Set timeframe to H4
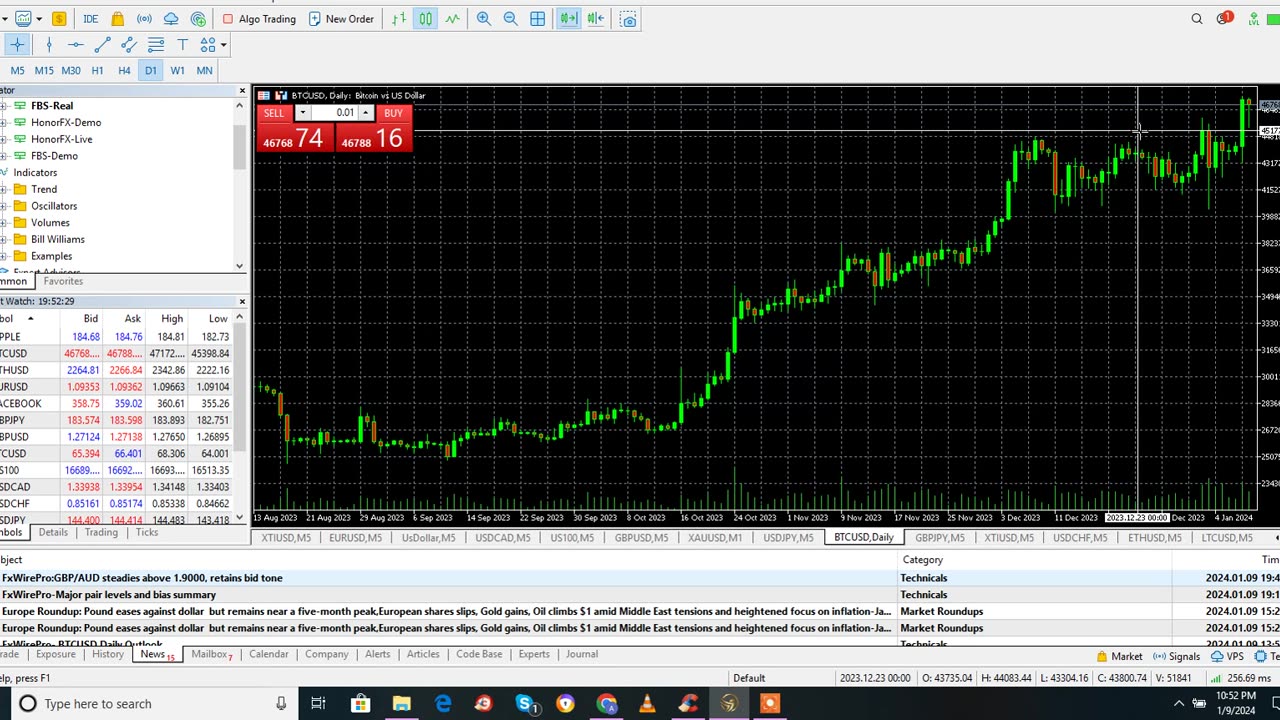The height and width of the screenshot is (720, 1280). coord(124,70)
